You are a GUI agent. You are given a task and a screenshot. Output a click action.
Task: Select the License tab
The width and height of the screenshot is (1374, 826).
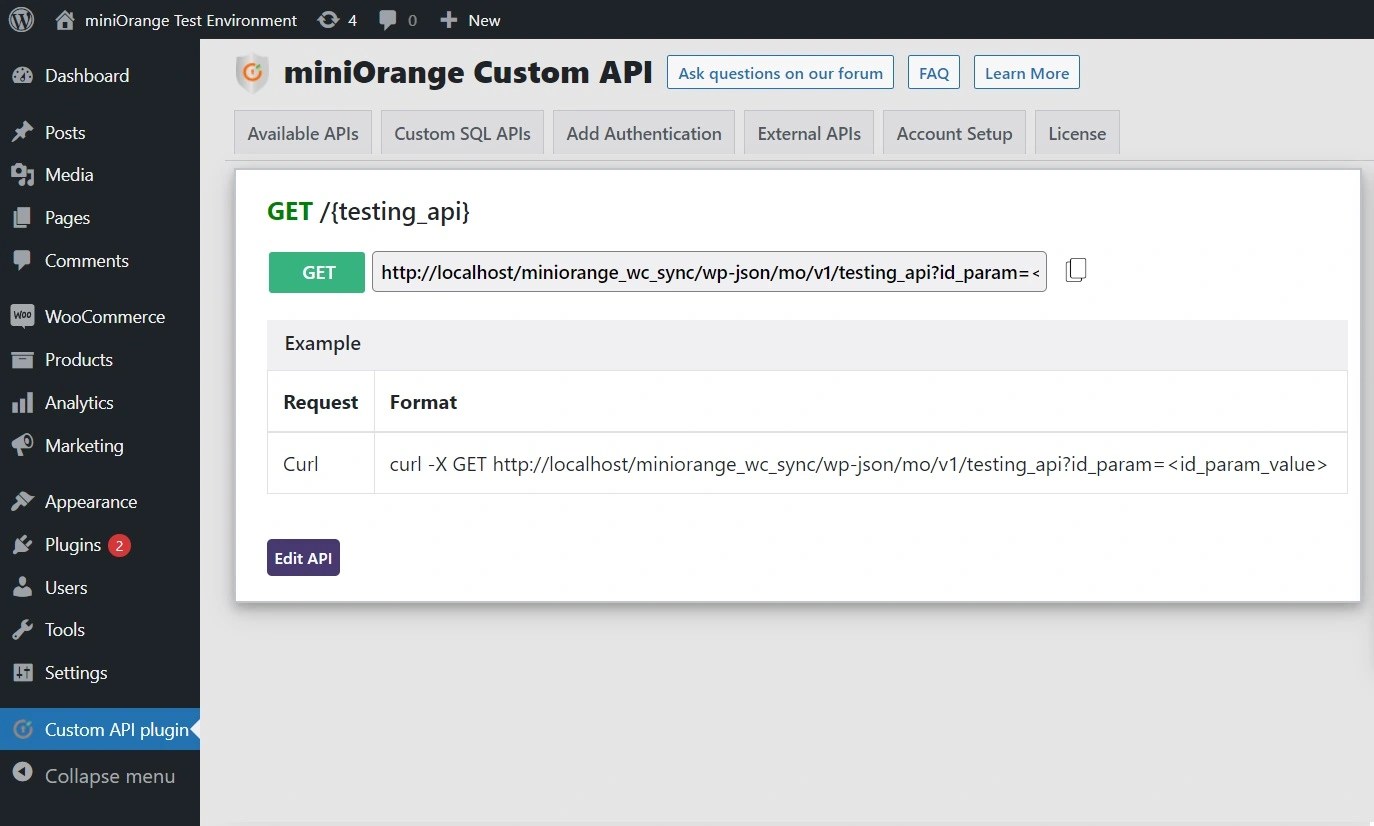click(x=1076, y=132)
